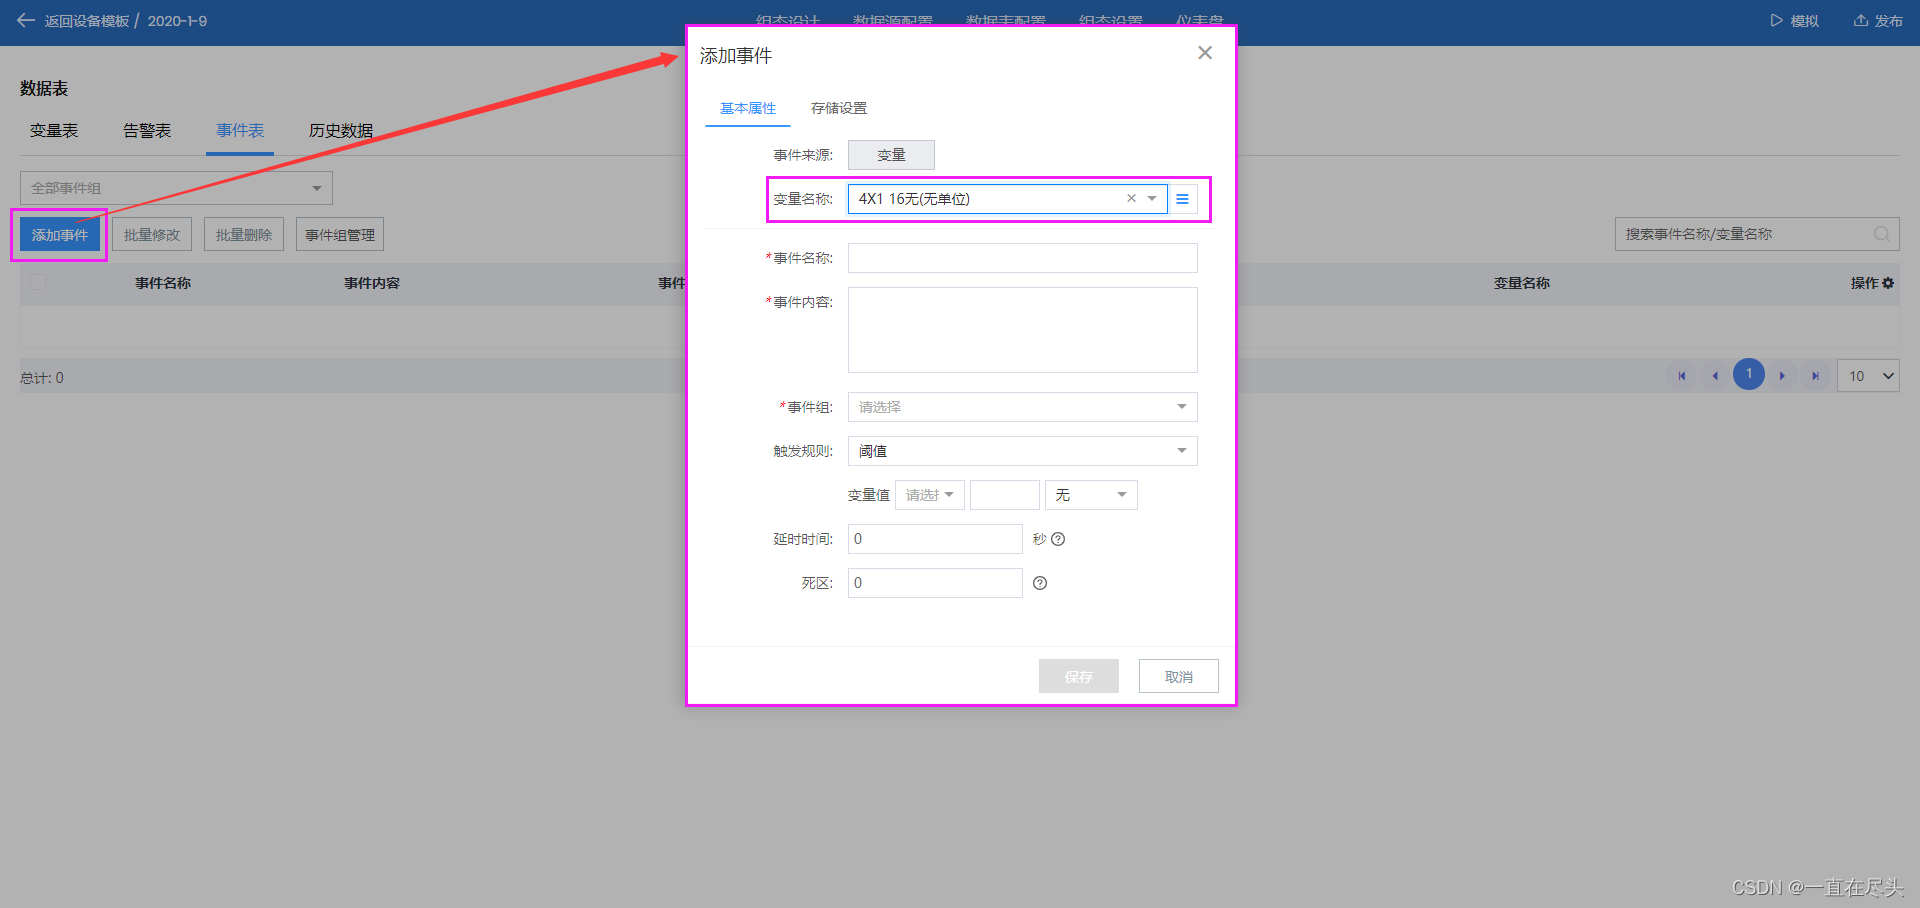The height and width of the screenshot is (908, 1920).
Task: Open the column settings gear in 操作
Action: coord(1888,283)
